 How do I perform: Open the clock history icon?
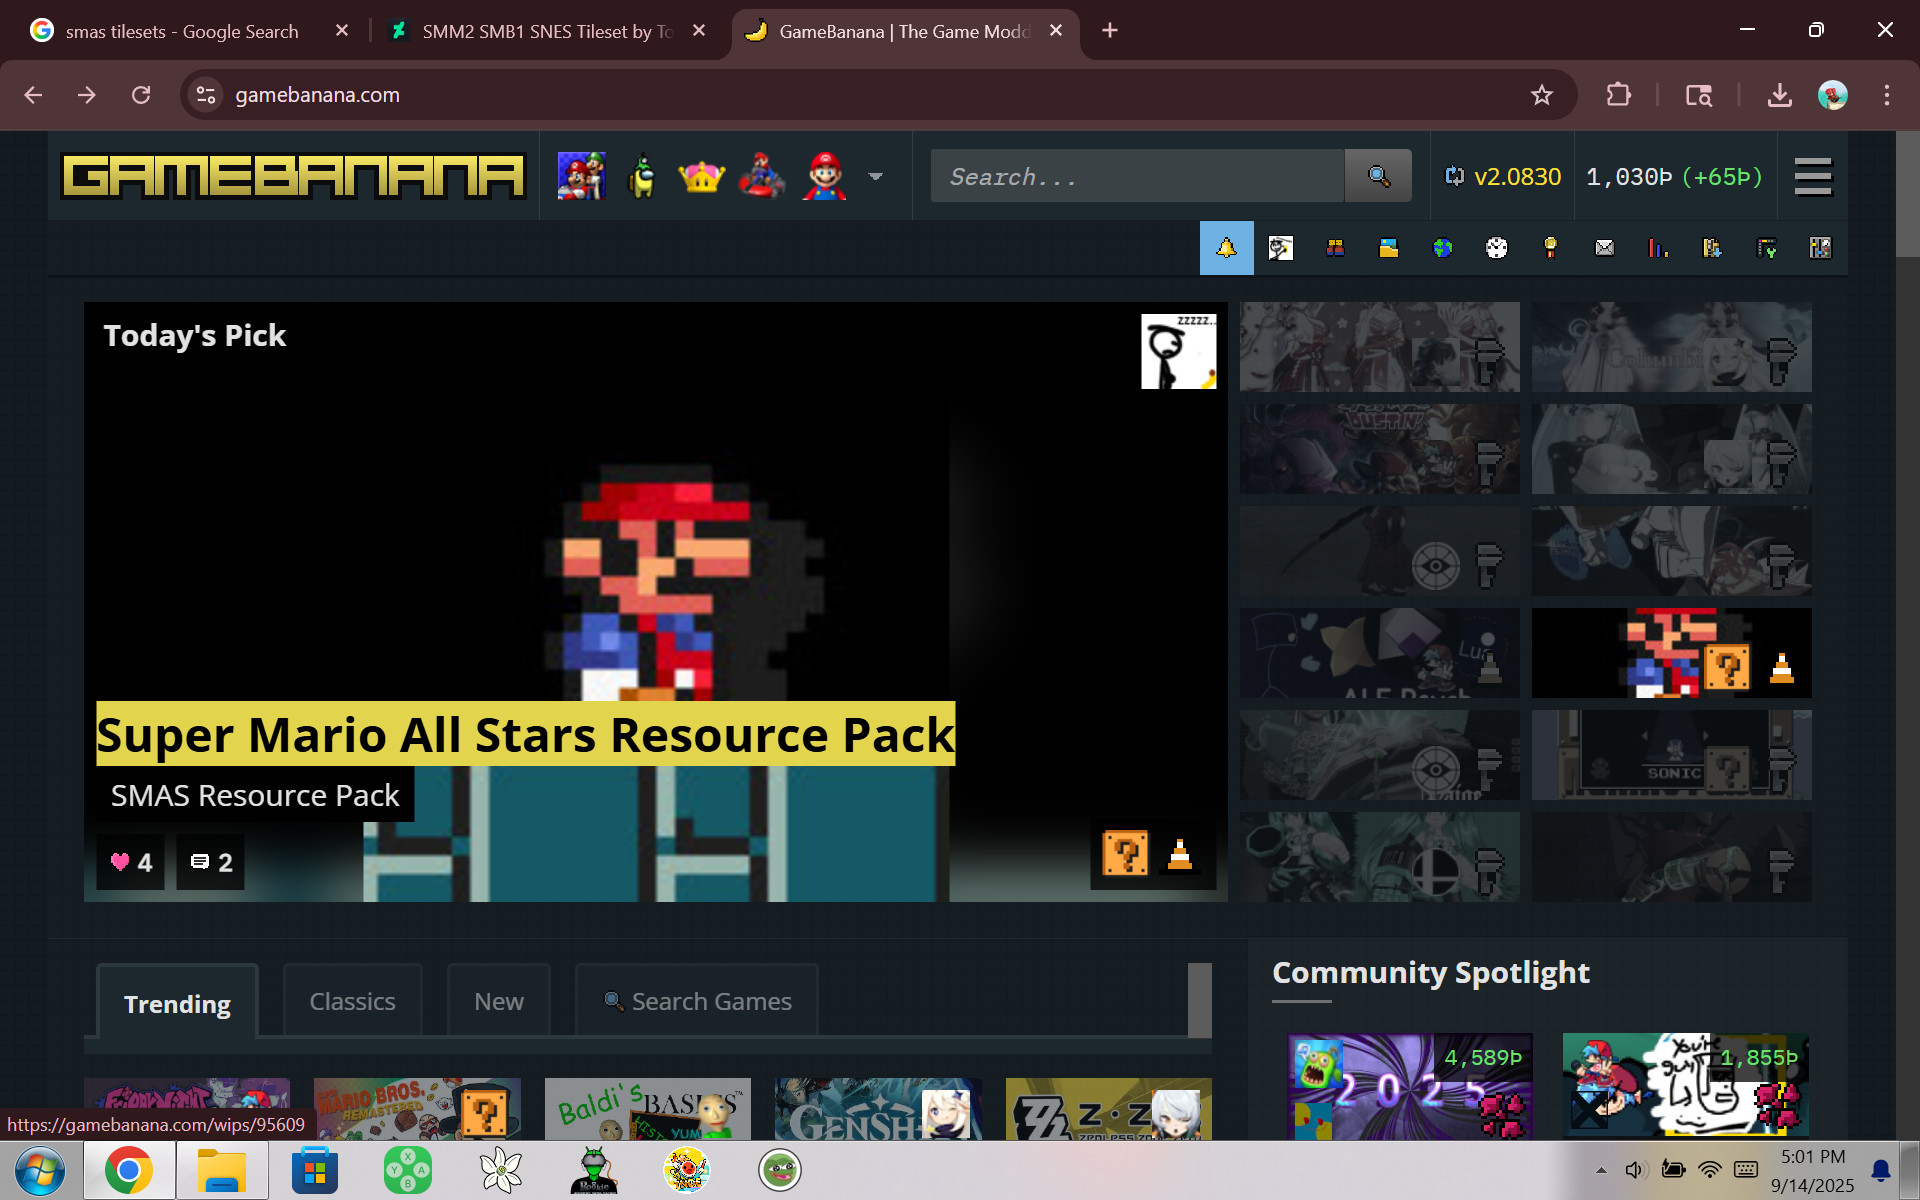[x=1496, y=248]
